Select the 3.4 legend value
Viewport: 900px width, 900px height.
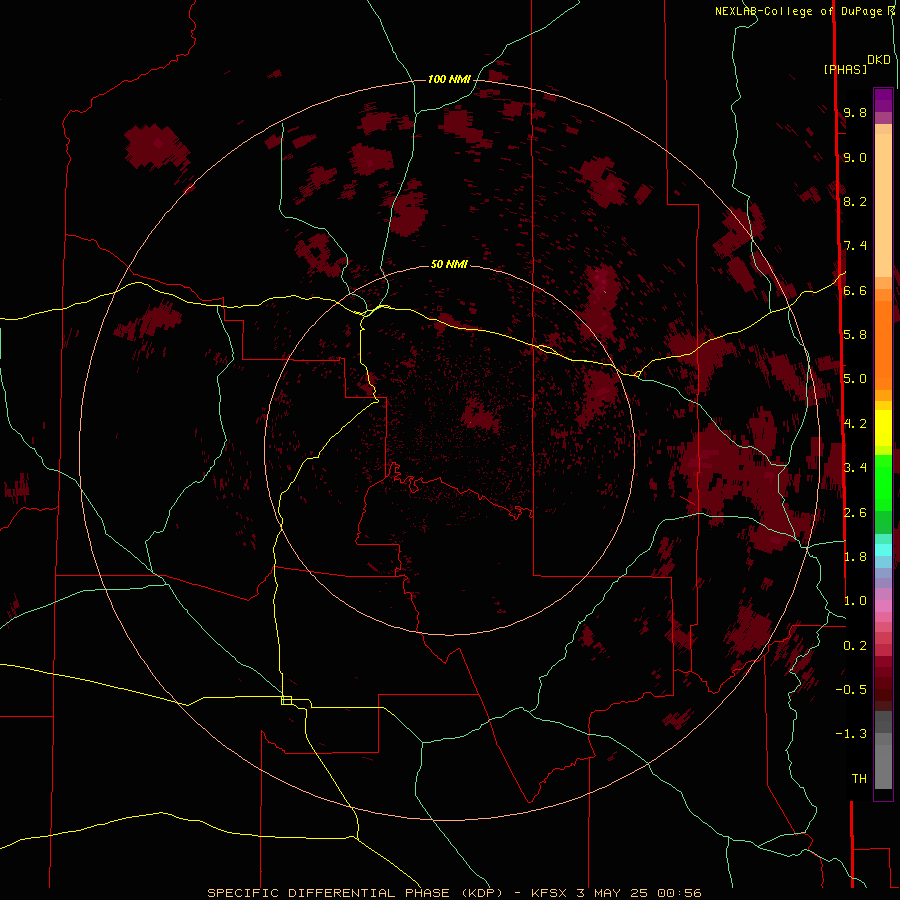(x=855, y=468)
